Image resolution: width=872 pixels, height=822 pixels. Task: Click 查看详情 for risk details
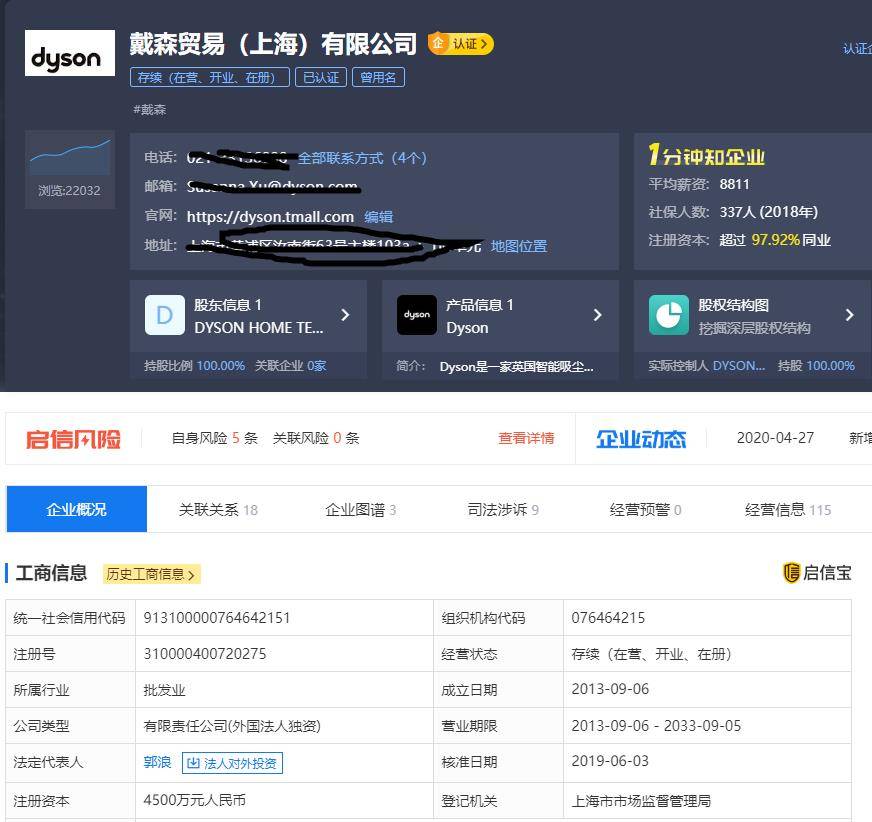(x=526, y=438)
